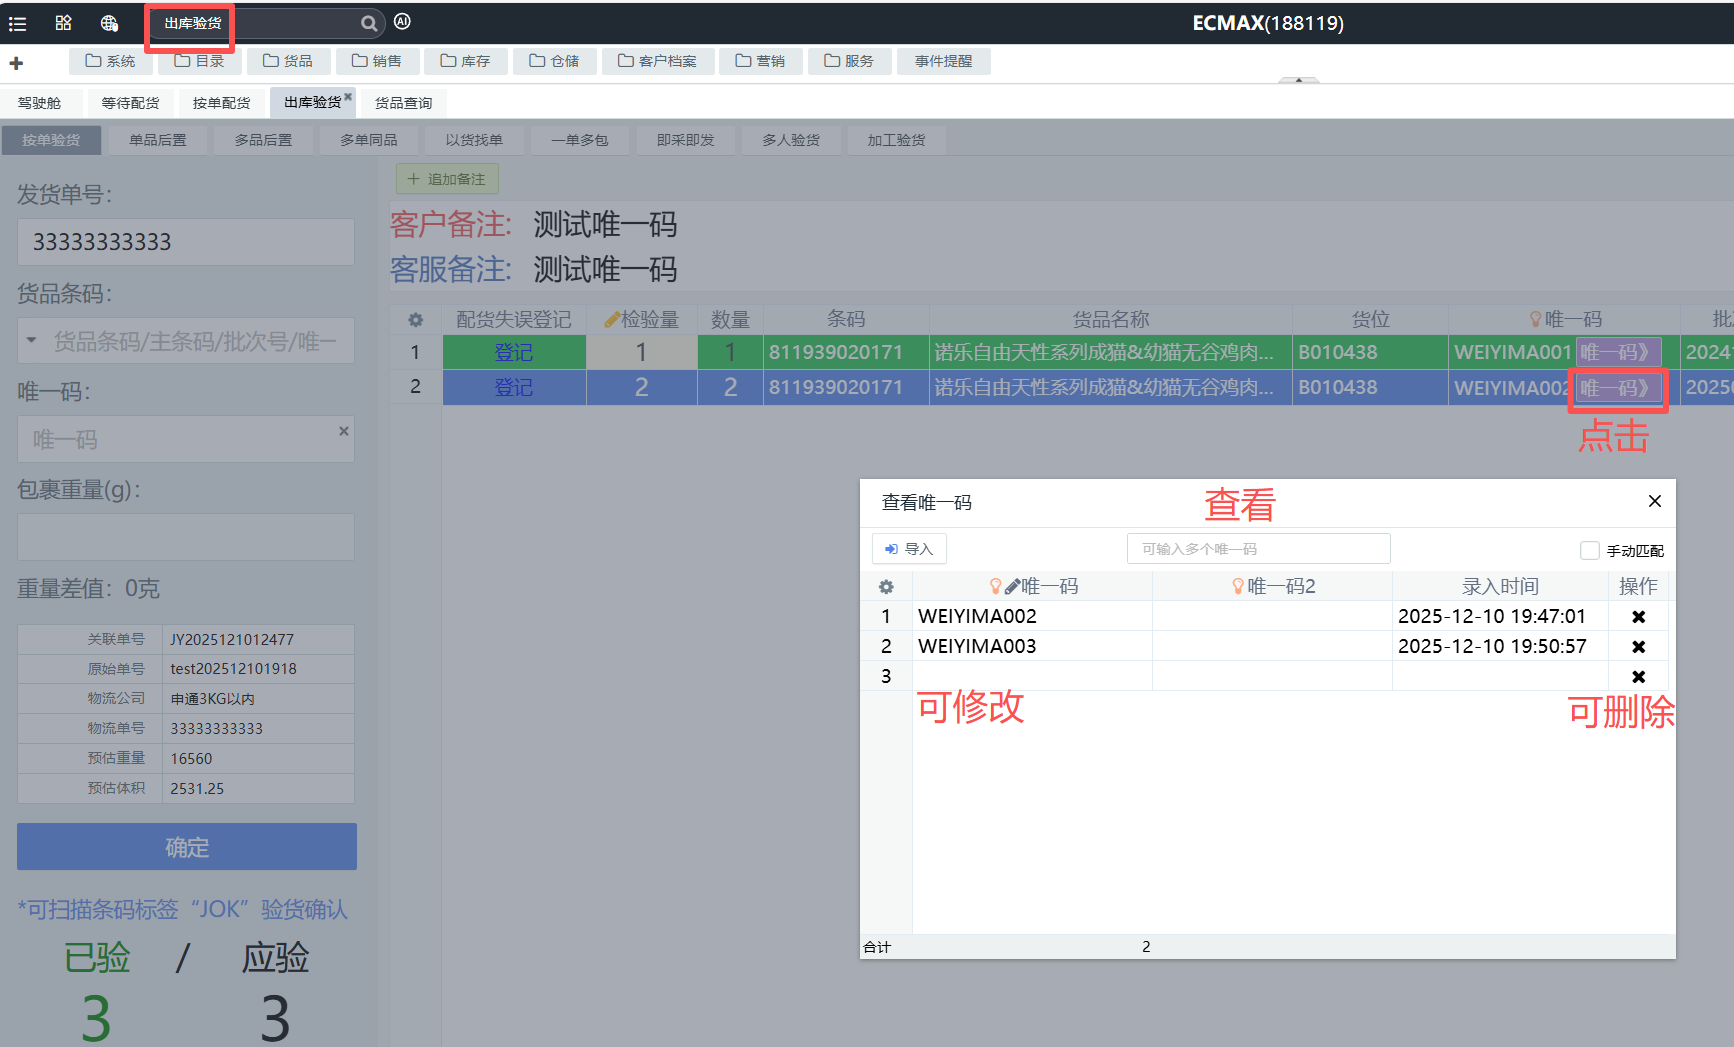Clear the 唯一码 input field
The height and width of the screenshot is (1047, 1734).
click(343, 431)
